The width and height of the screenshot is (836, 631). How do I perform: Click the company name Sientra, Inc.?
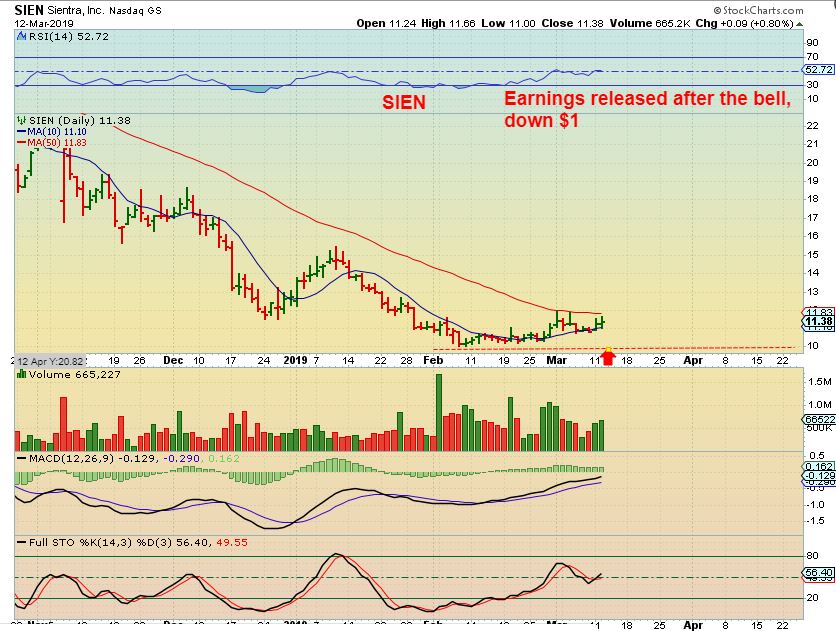tap(76, 11)
